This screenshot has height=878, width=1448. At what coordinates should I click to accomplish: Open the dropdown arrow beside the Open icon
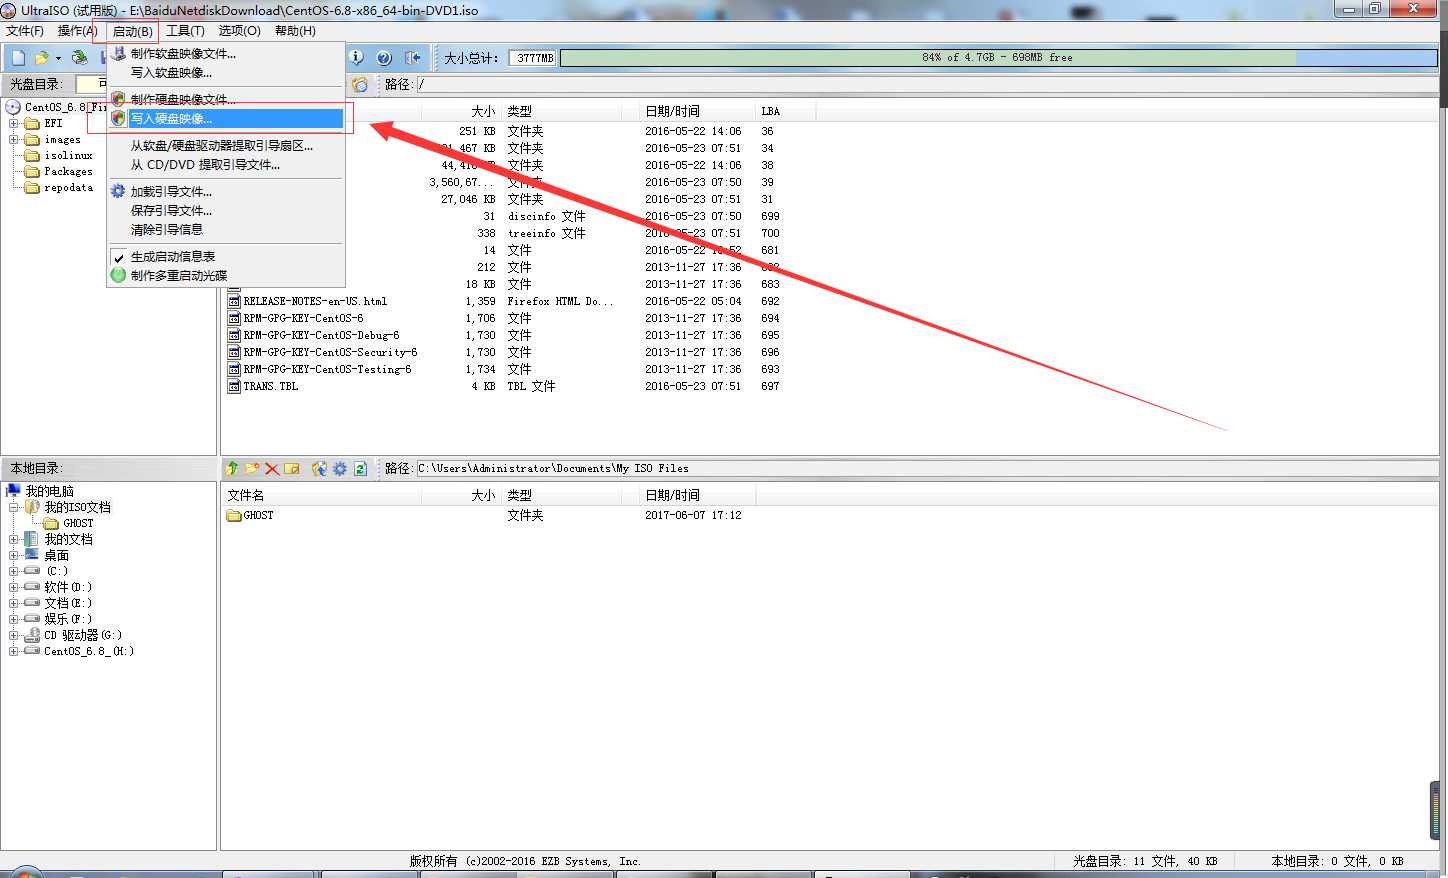point(58,58)
